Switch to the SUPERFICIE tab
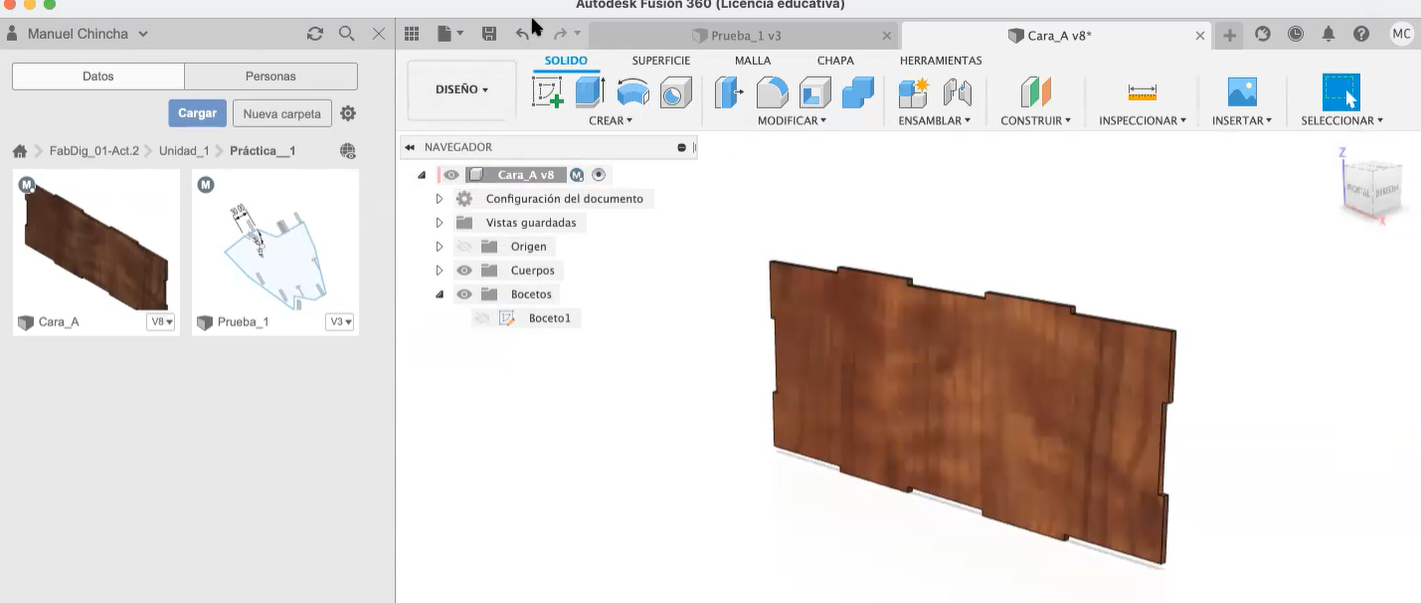Image resolution: width=1421 pixels, height=603 pixels. [x=660, y=60]
